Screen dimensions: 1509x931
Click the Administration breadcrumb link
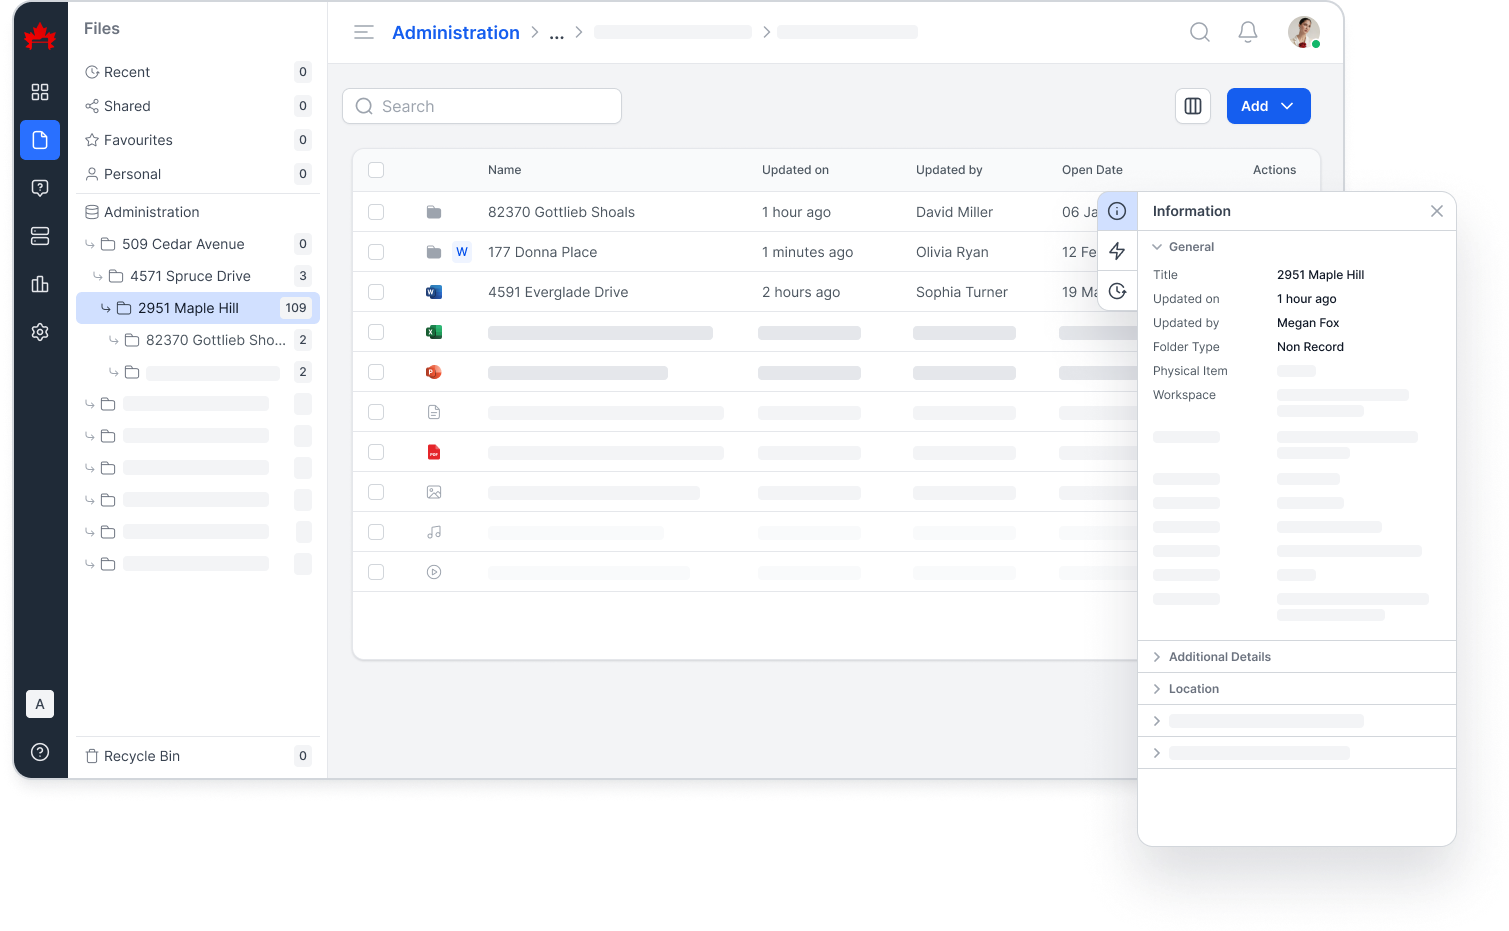click(x=455, y=33)
